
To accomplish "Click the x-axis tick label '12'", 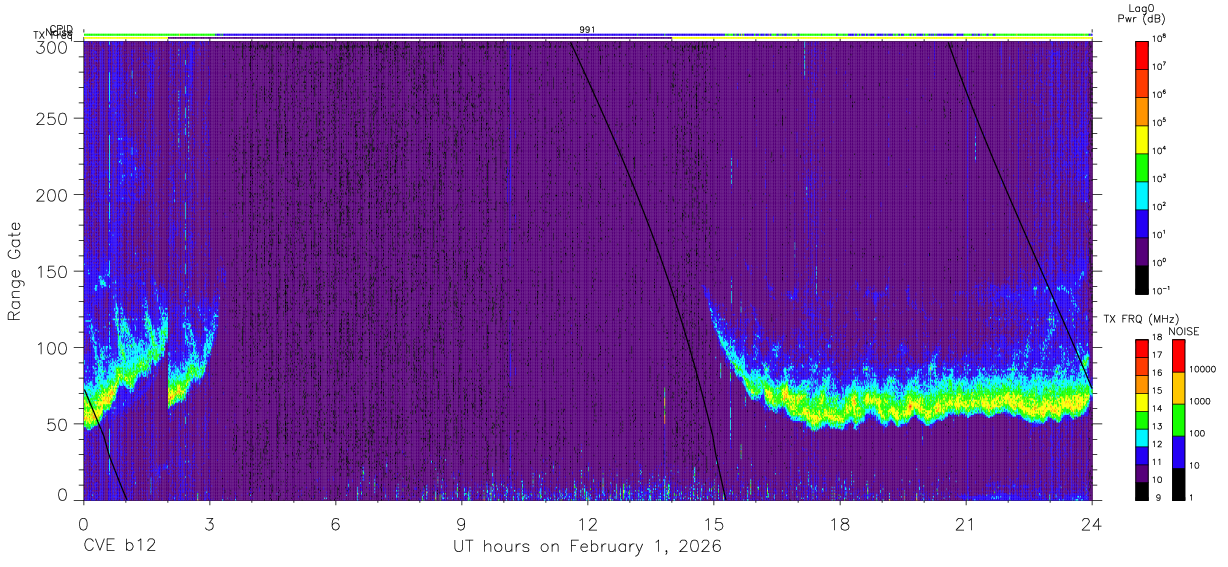I will pyautogui.click(x=587, y=524).
